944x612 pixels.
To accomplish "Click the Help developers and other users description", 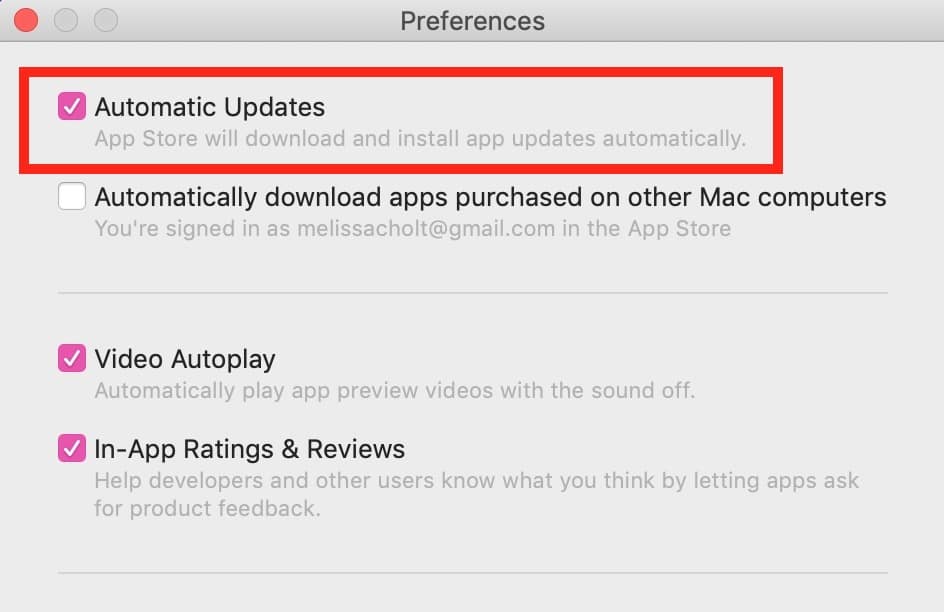I will pos(477,480).
